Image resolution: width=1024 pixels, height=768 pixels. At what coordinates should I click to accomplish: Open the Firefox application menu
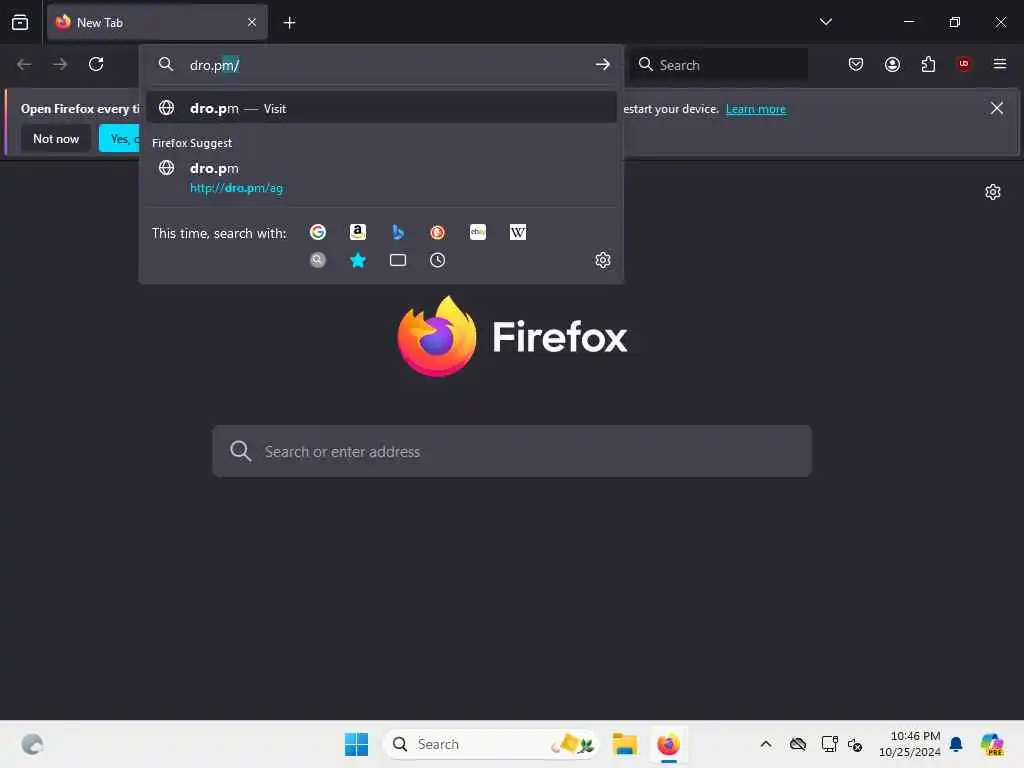(1000, 64)
